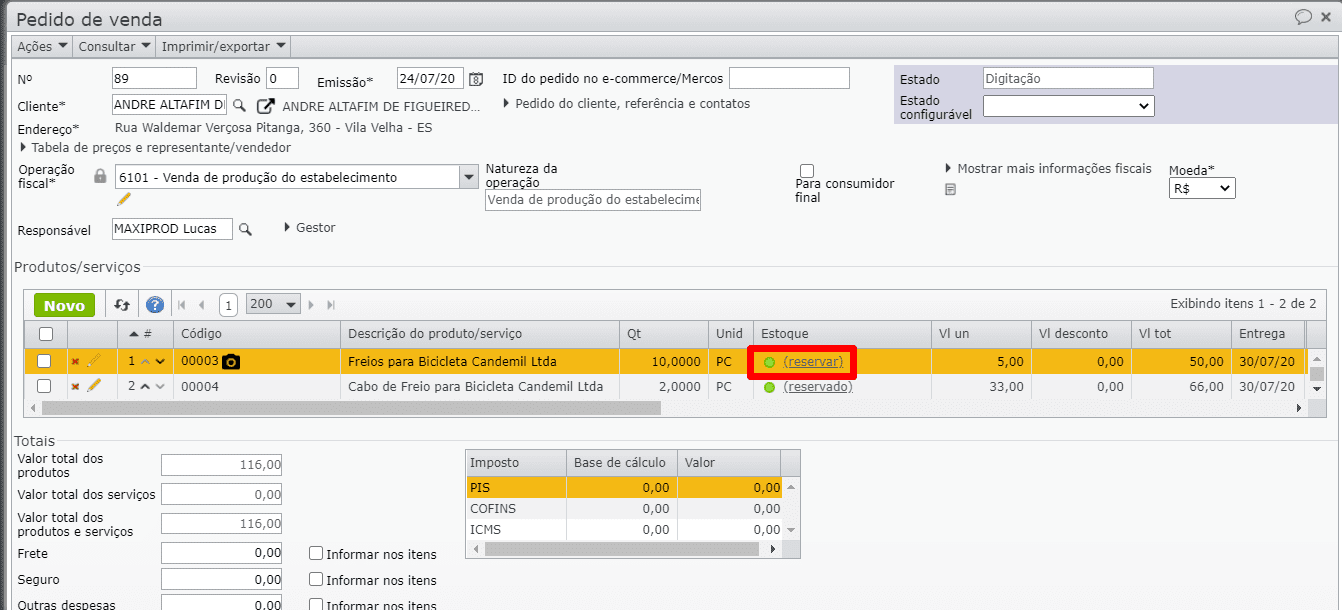1342x610 pixels.
Task: Open the Ações menu
Action: pos(39,45)
